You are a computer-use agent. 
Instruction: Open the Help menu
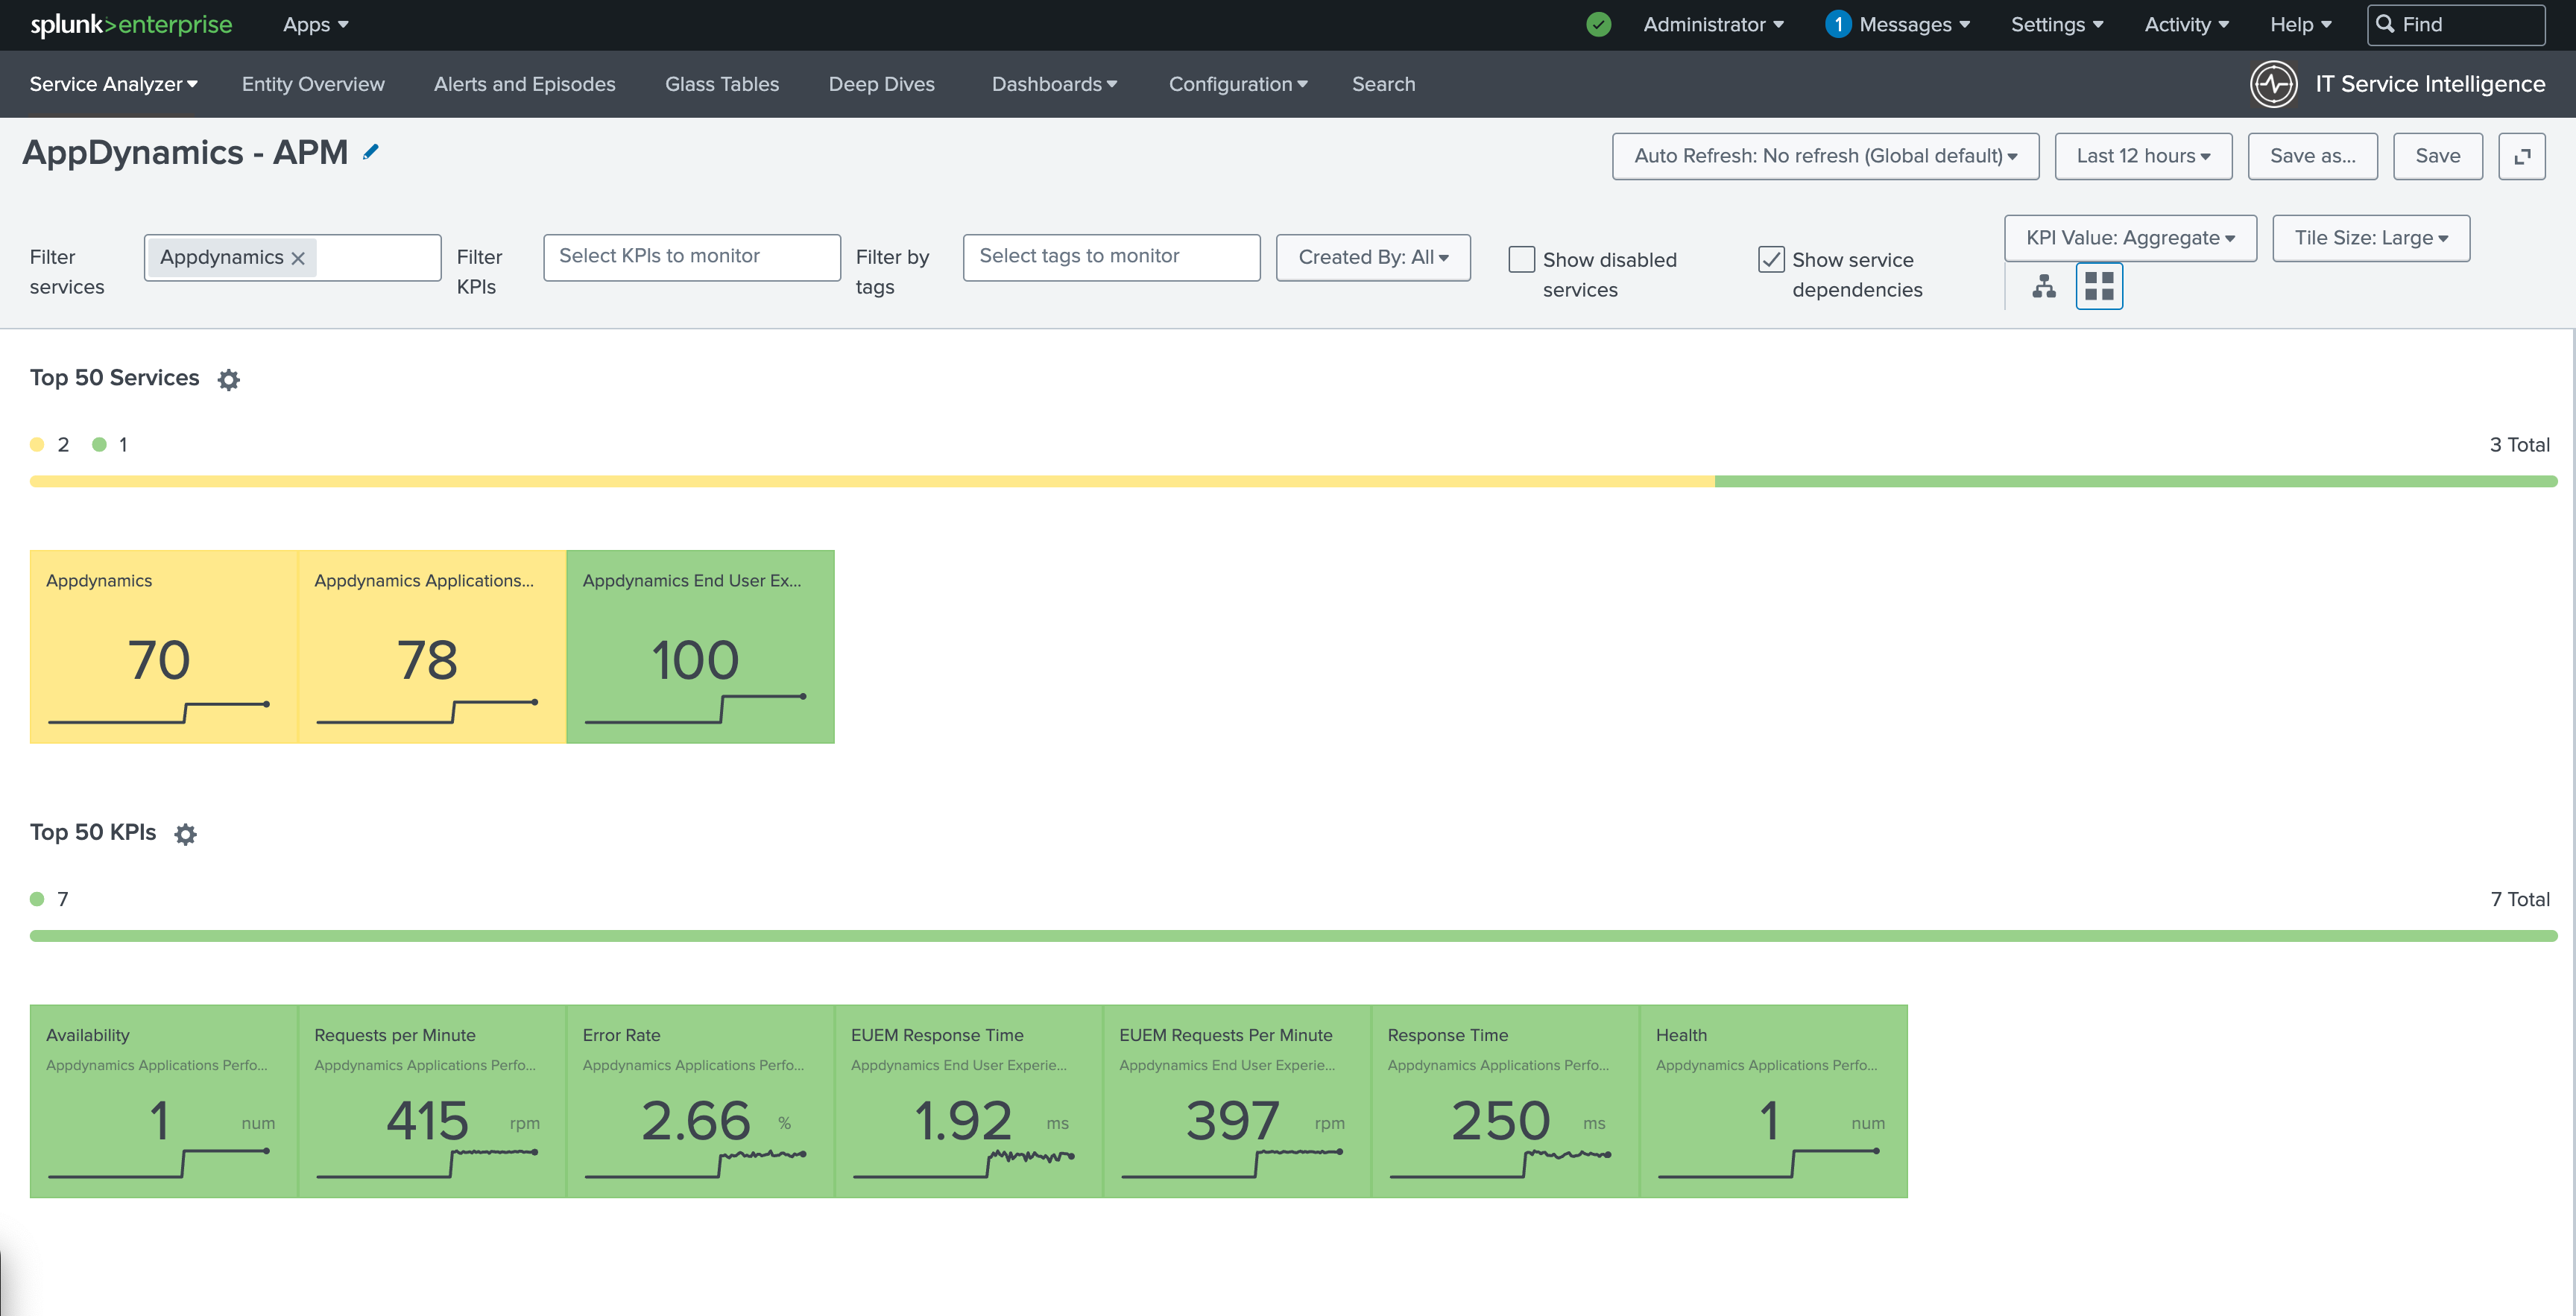click(x=2300, y=25)
